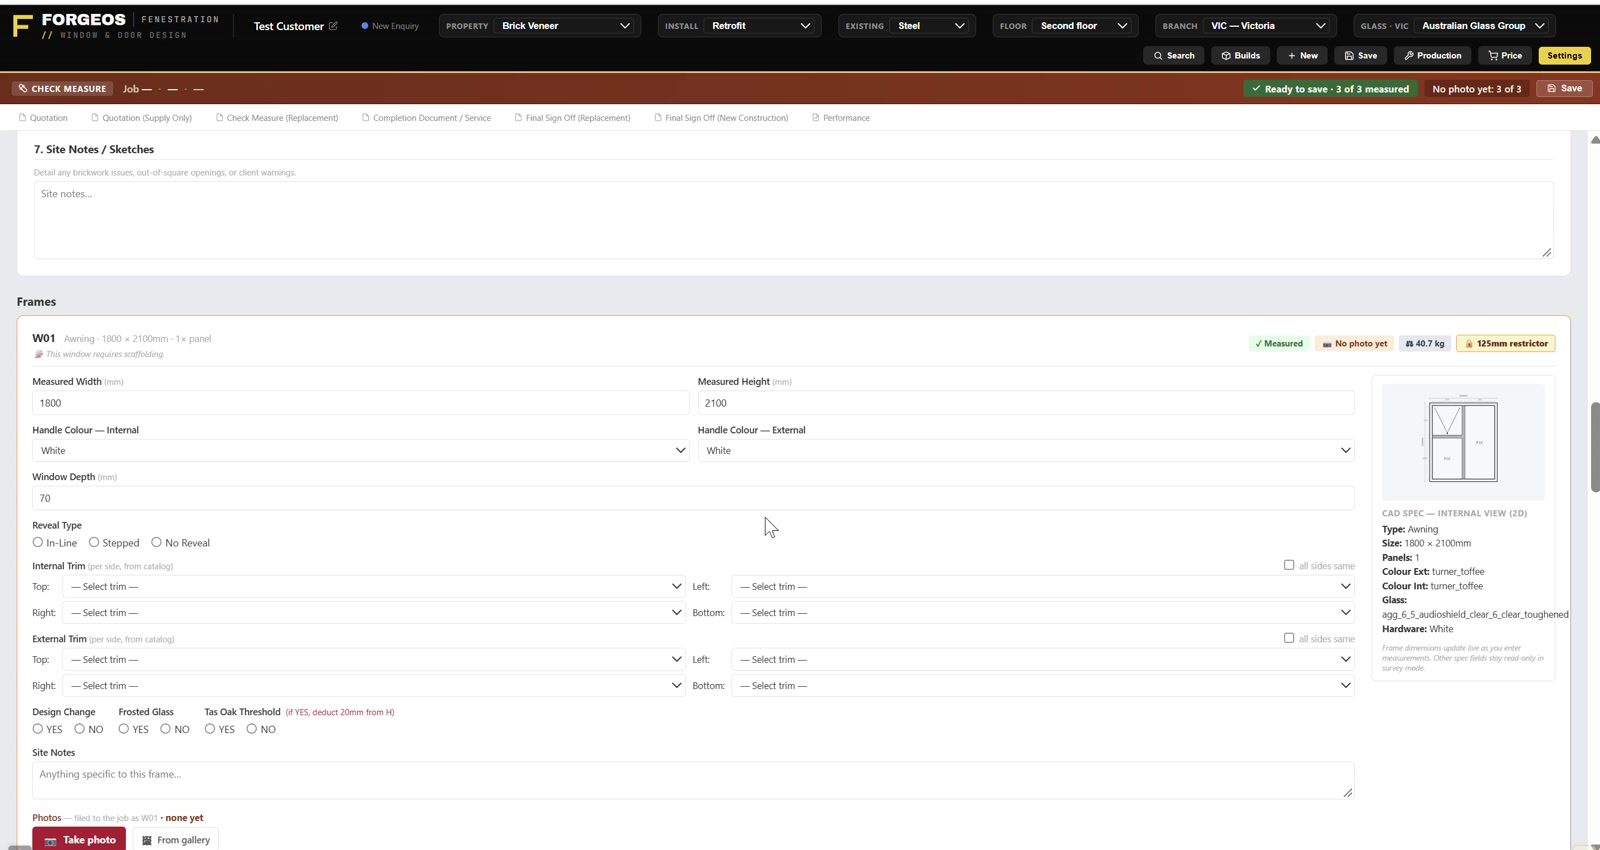Select Stepped reveal type
Screen dimensions: 1600x850
click(94, 543)
